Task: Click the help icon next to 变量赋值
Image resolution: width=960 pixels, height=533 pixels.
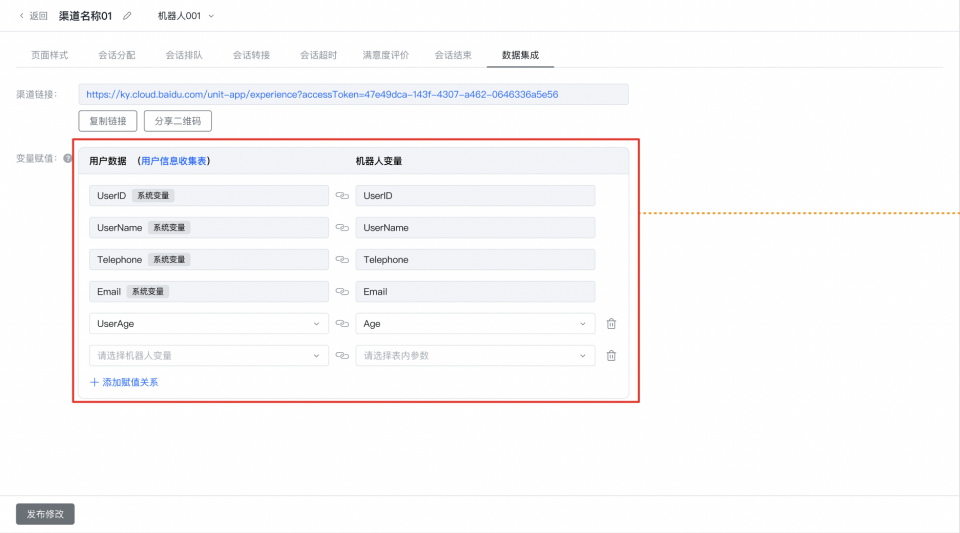Action: [68, 159]
